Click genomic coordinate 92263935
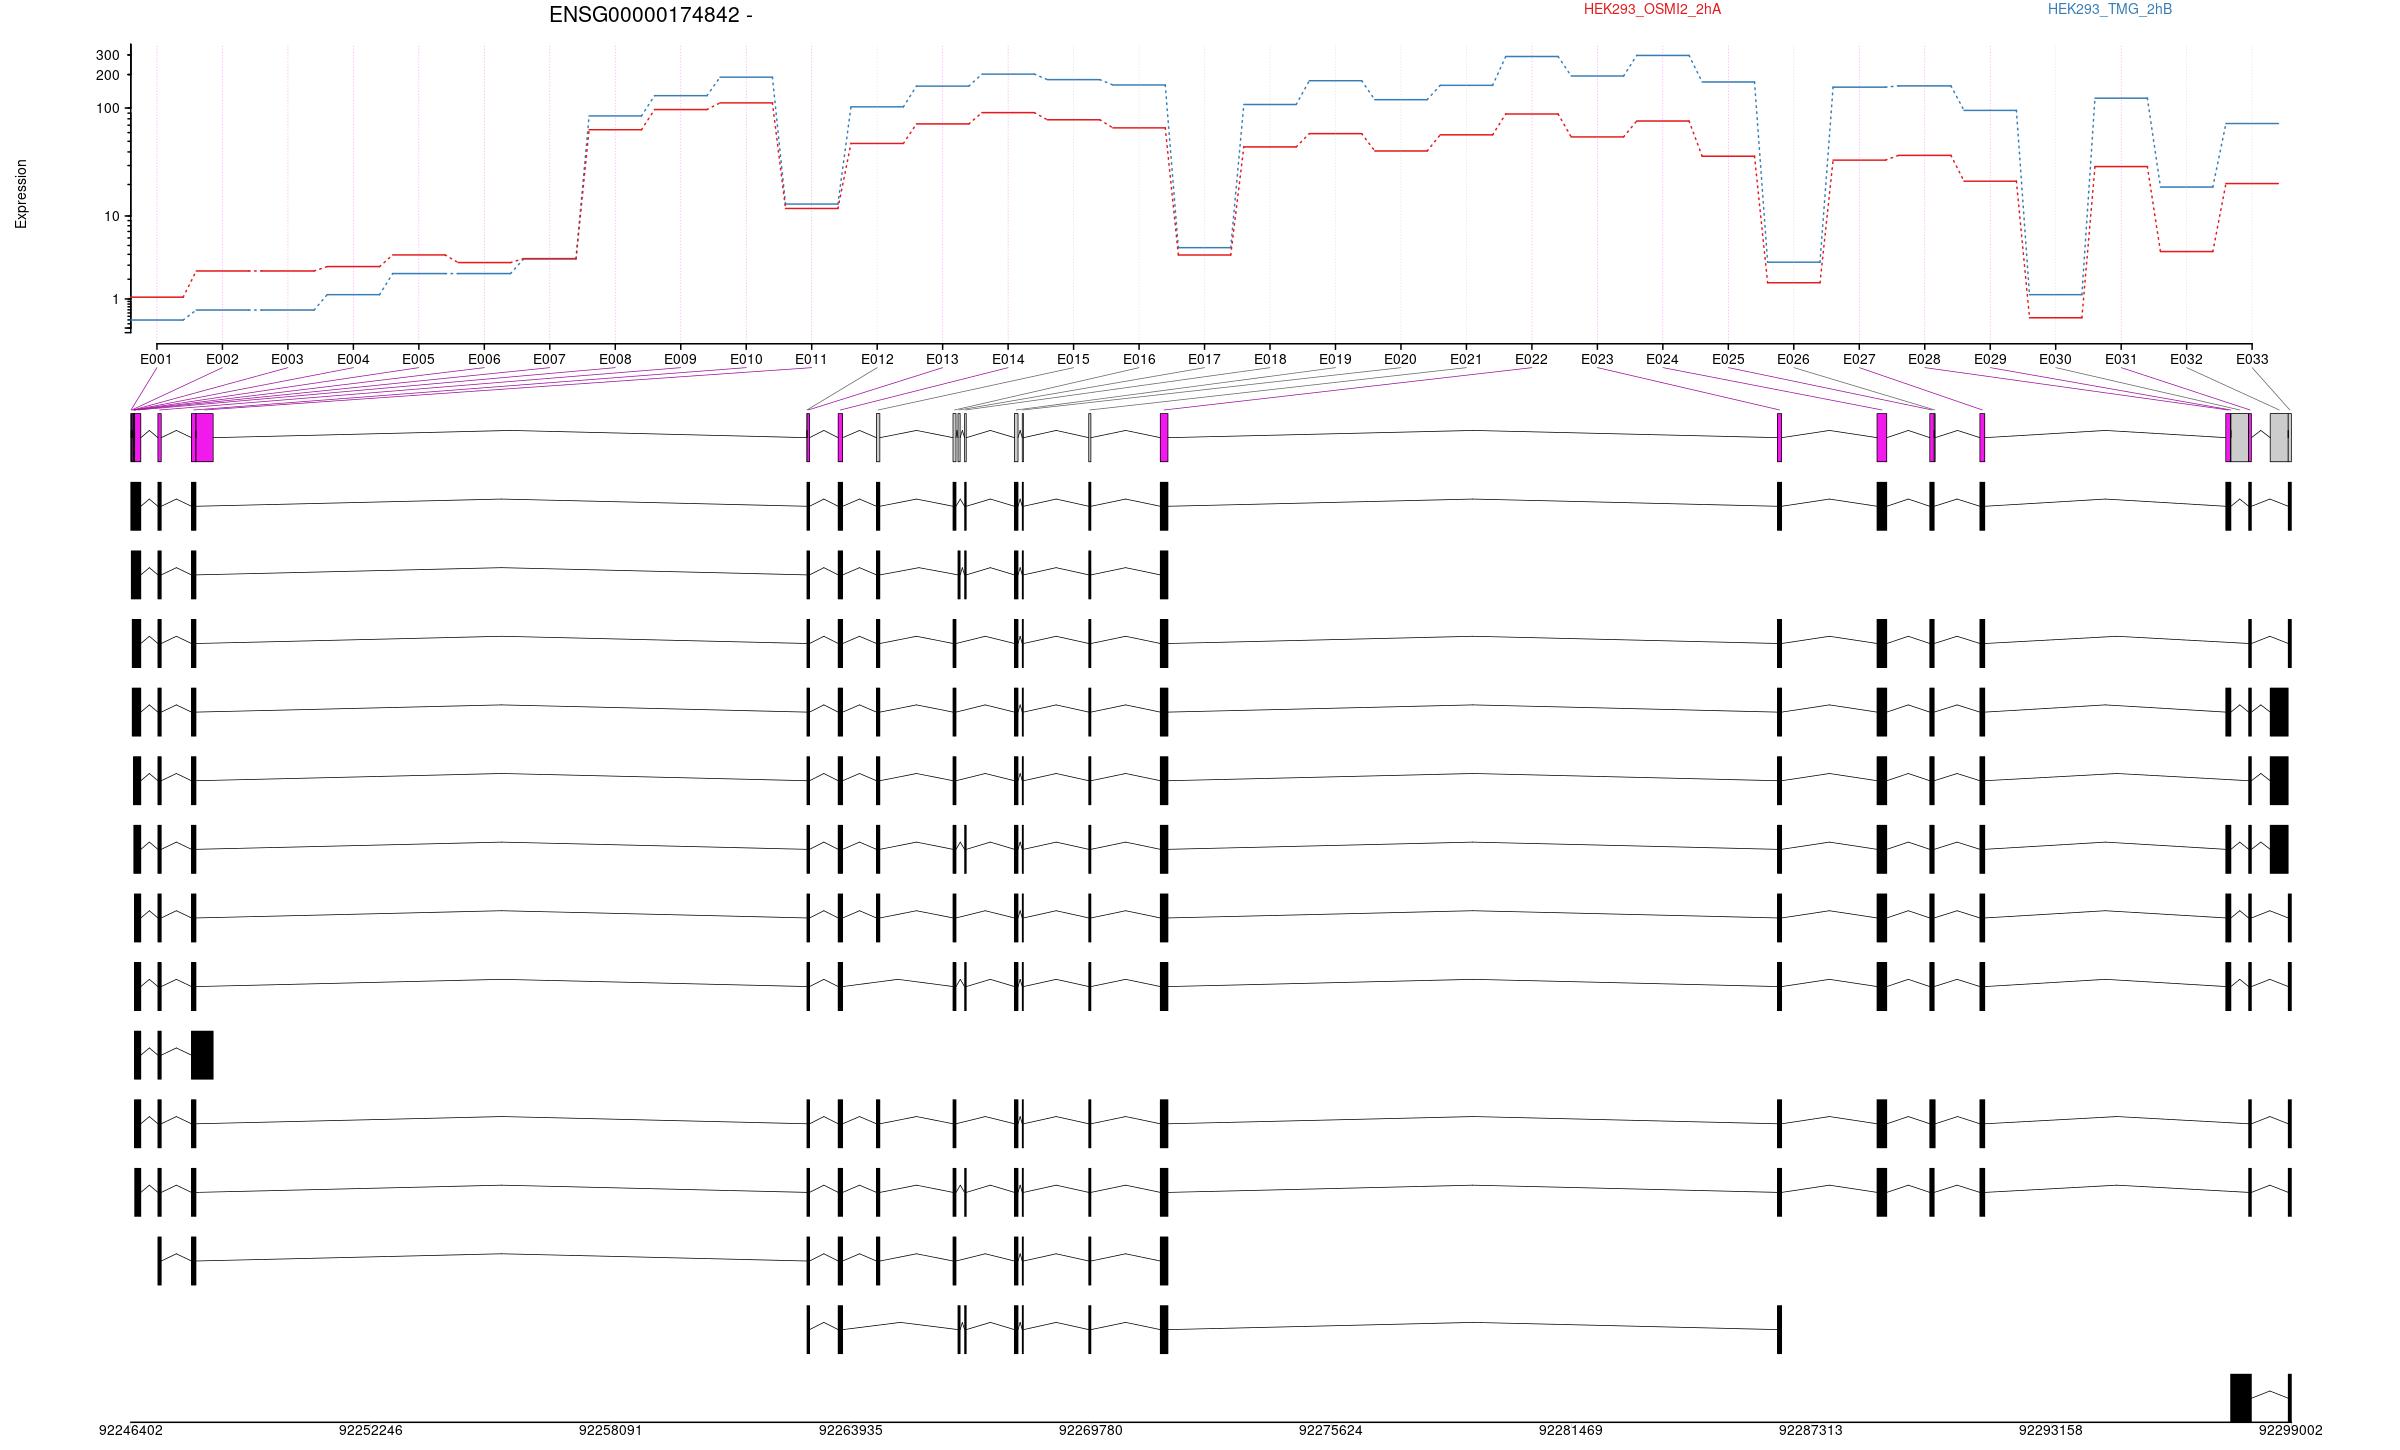This screenshot has width=2400, height=1450. 851,1430
